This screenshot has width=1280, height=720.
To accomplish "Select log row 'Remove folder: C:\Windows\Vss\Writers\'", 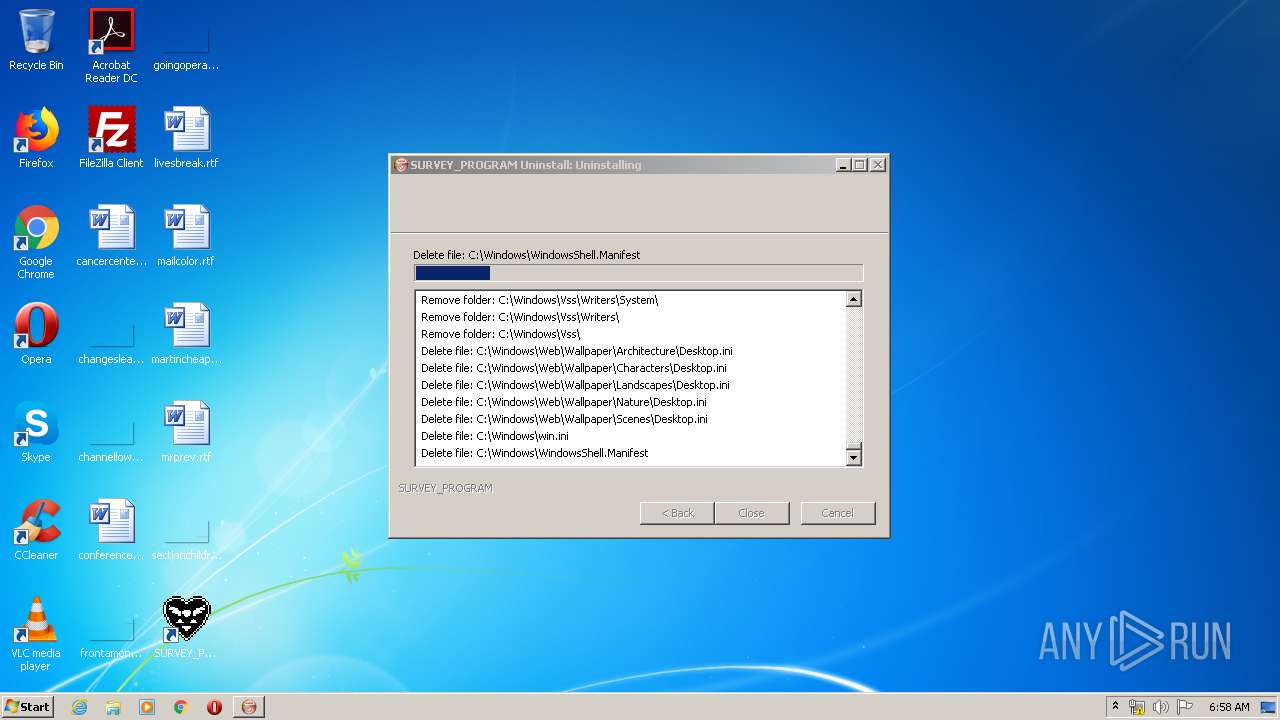I will tap(631, 317).
